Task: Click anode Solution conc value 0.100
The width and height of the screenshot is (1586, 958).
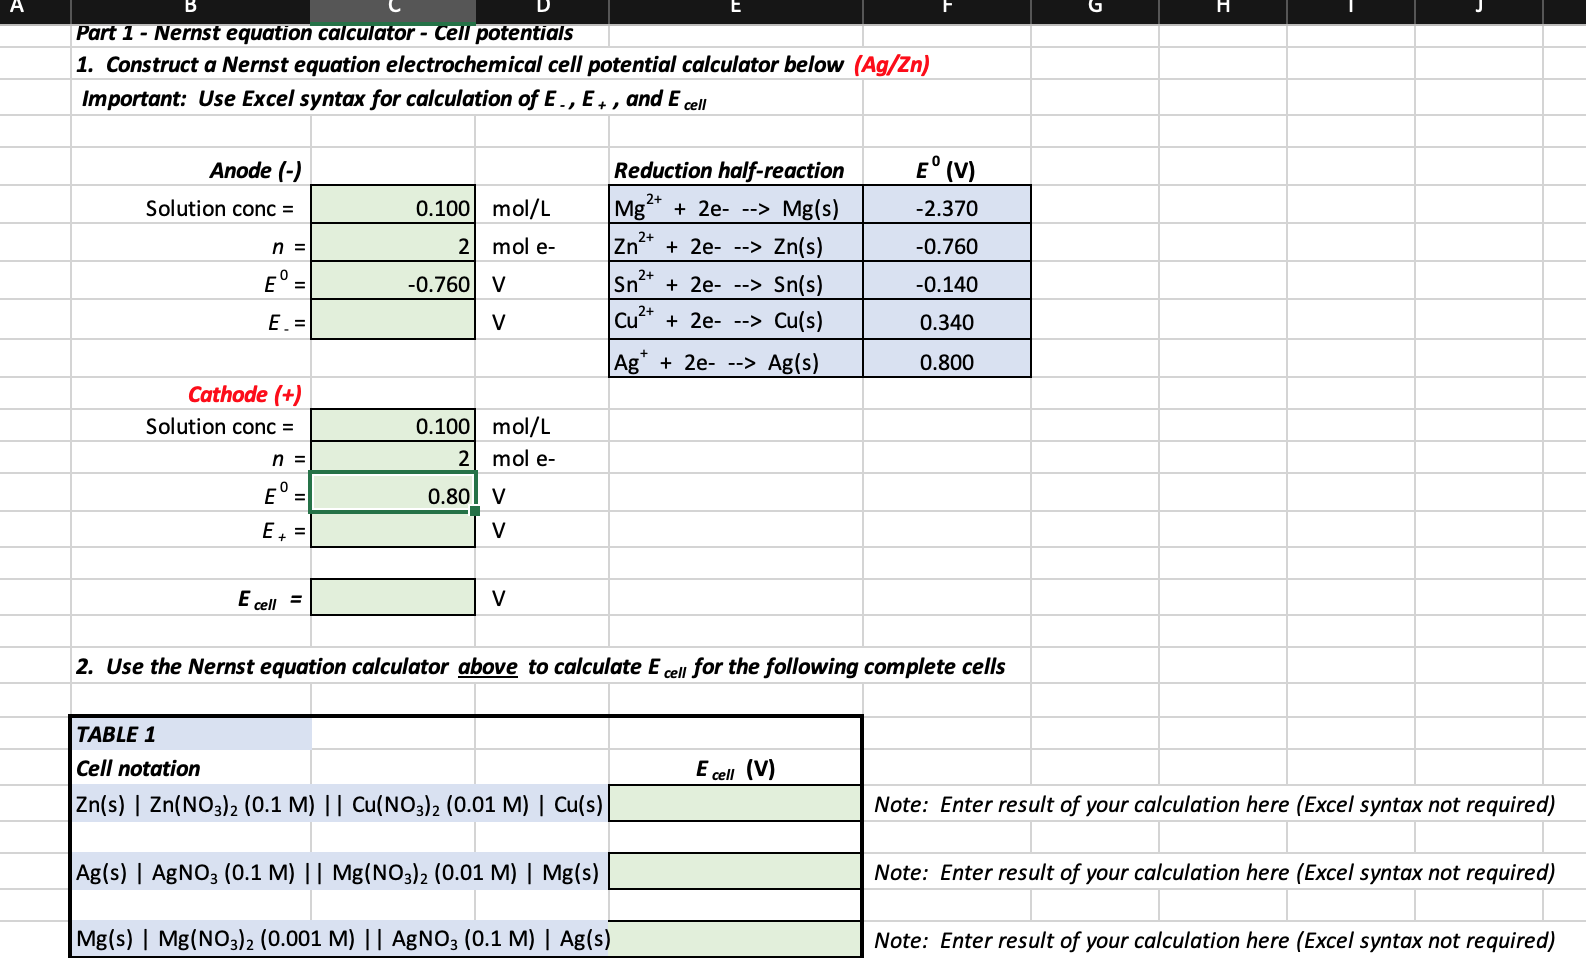Action: point(393,205)
